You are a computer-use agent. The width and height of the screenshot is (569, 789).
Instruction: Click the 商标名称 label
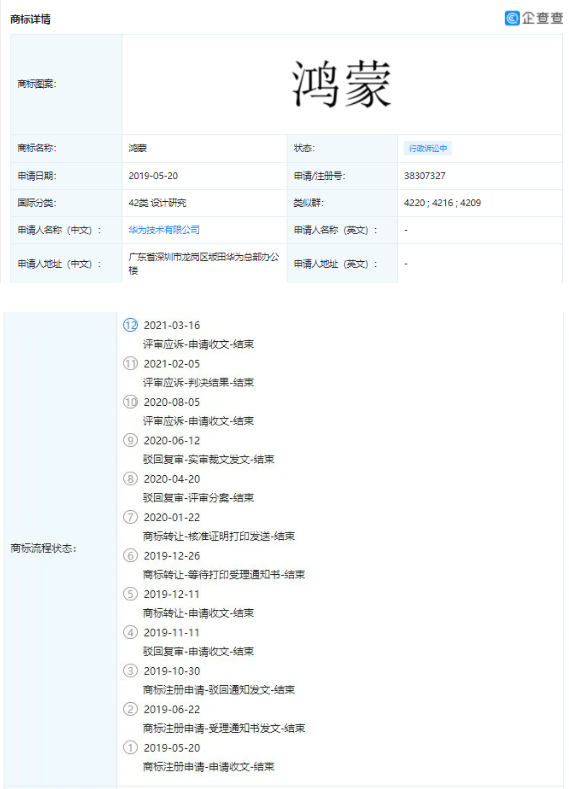click(37, 148)
